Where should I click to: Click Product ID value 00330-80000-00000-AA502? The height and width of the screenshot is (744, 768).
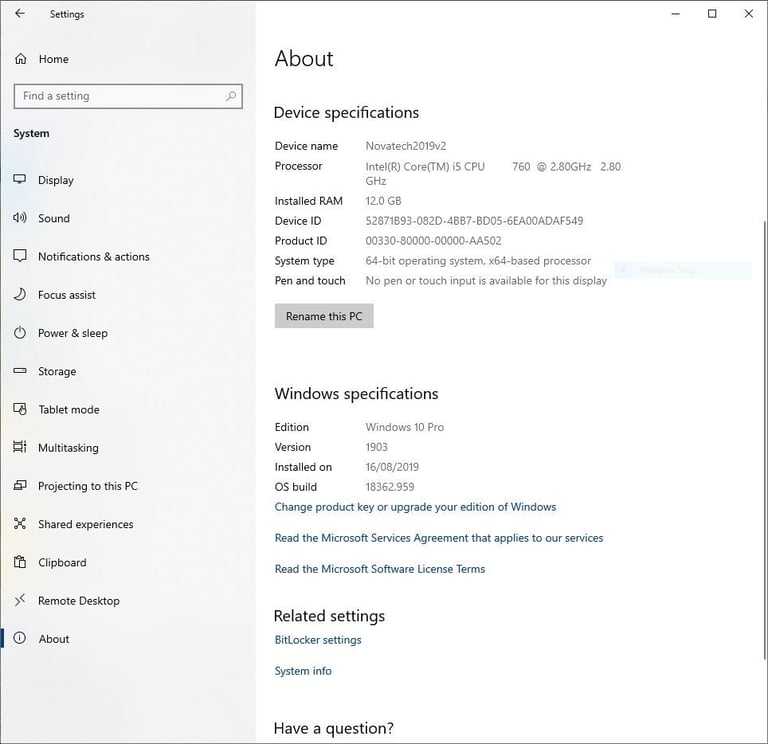click(433, 241)
